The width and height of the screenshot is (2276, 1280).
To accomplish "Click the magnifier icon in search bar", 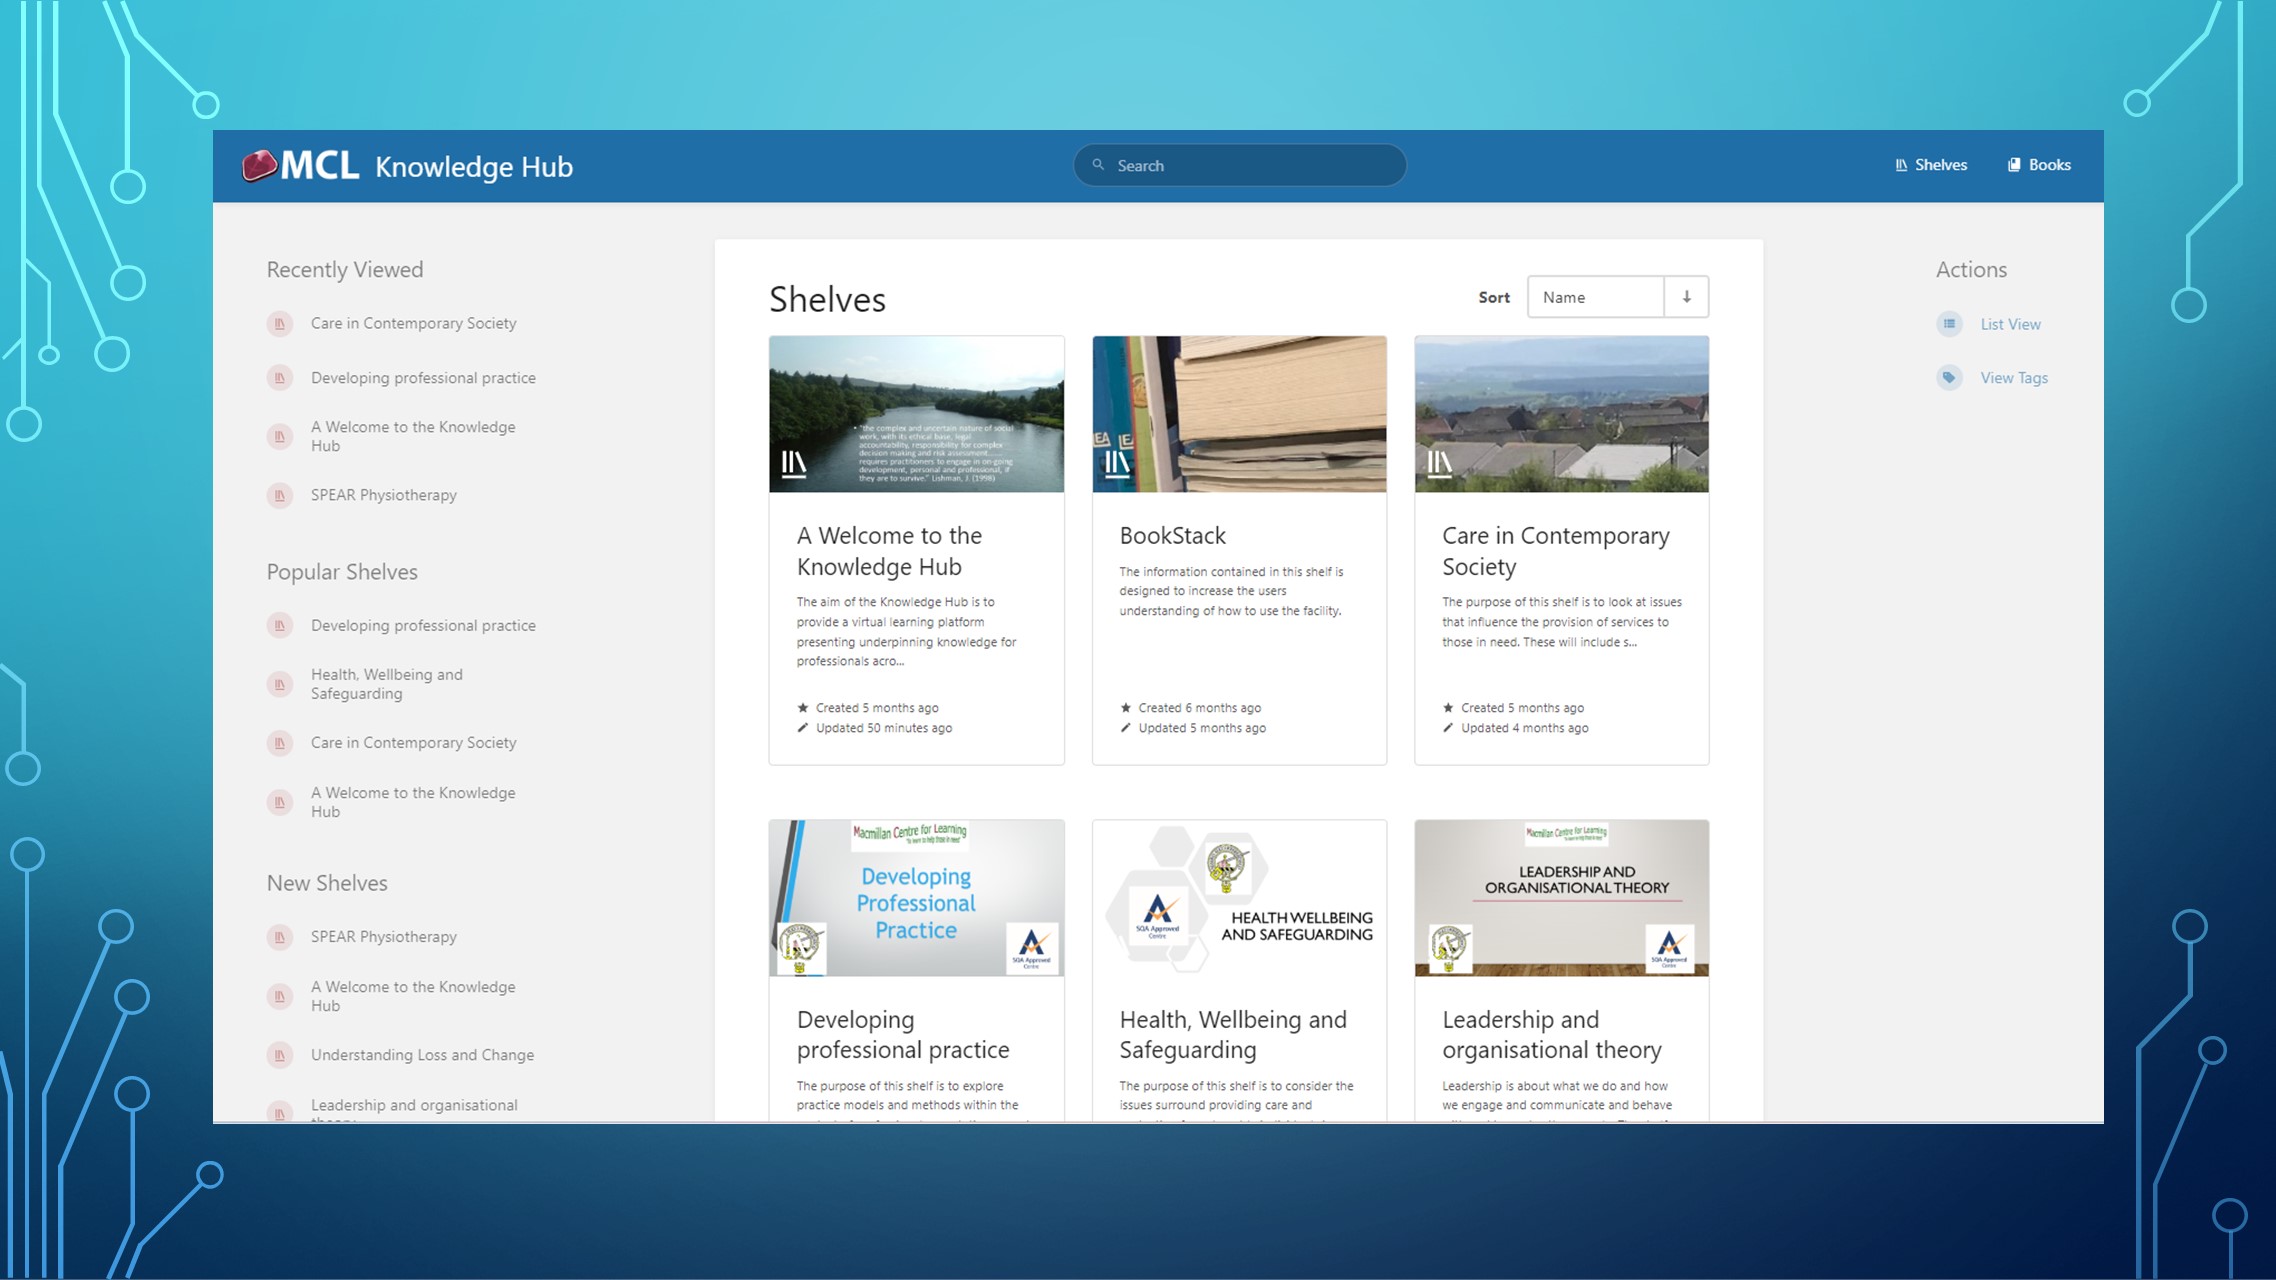I will 1098,165.
